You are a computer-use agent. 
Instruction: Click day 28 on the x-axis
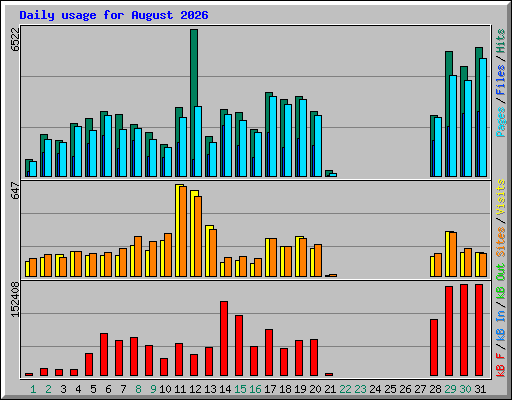[x=435, y=389]
